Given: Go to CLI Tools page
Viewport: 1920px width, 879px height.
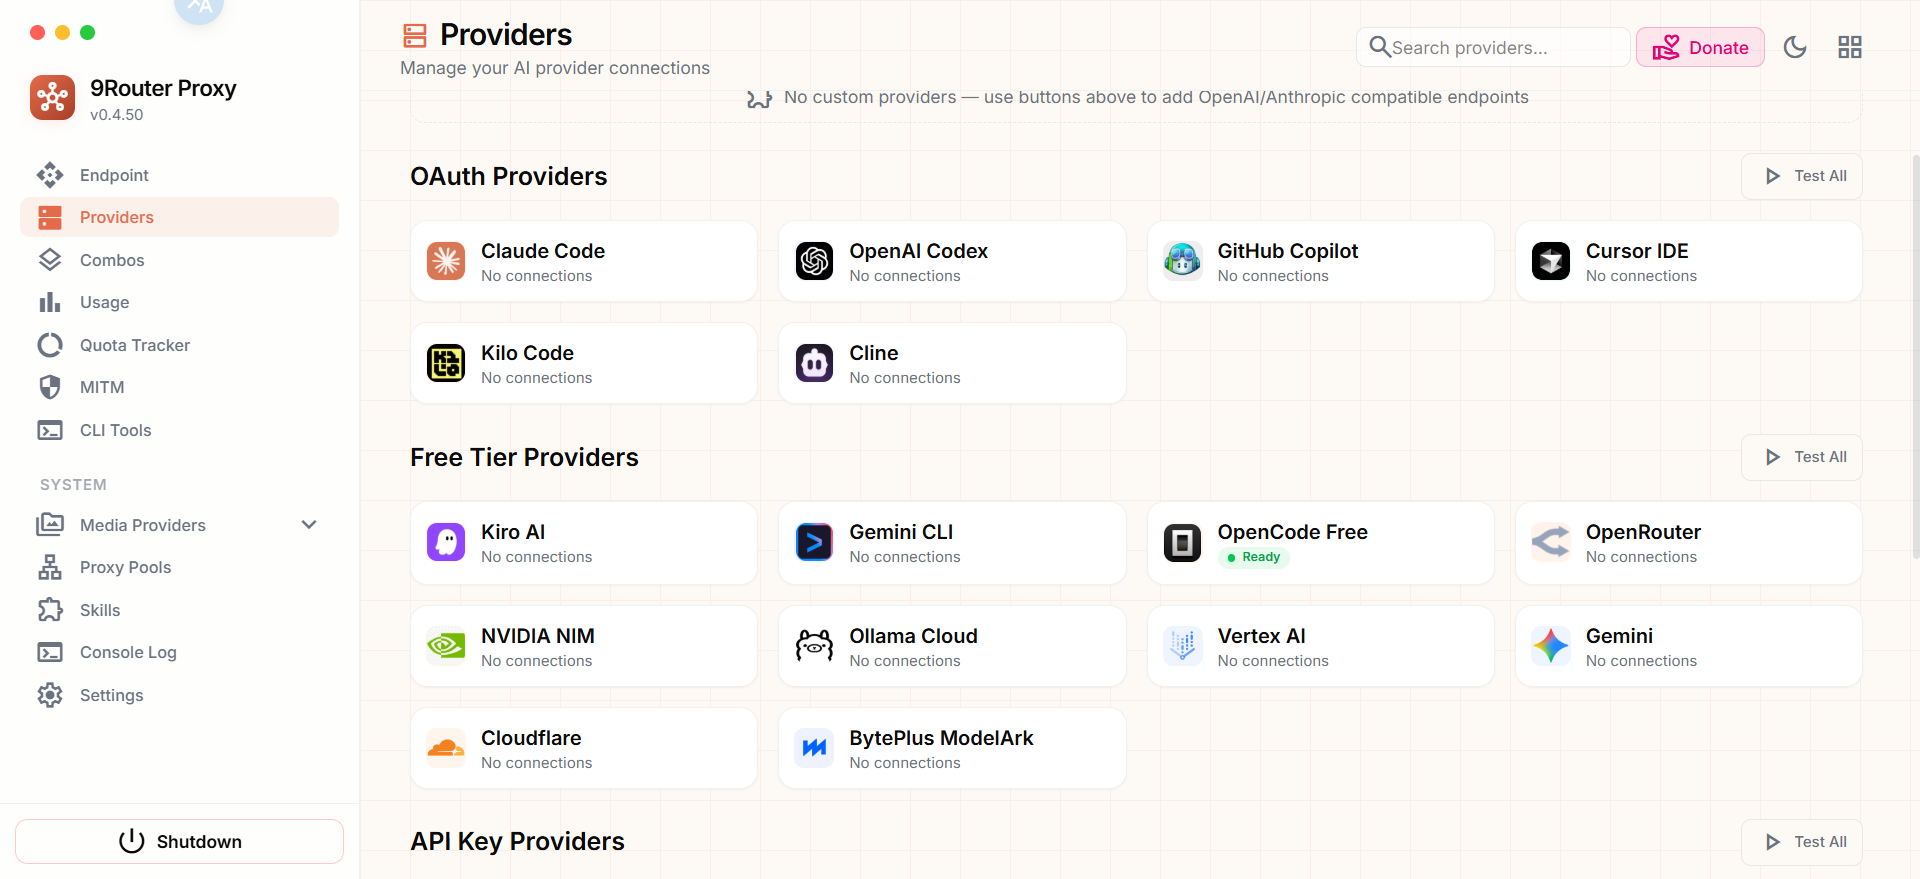Looking at the screenshot, I should click(180, 430).
